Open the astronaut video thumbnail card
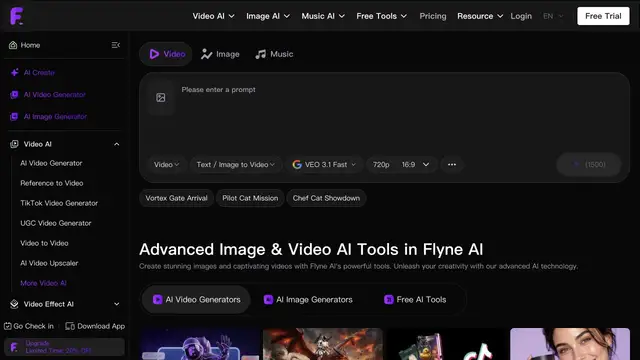 coord(200,344)
